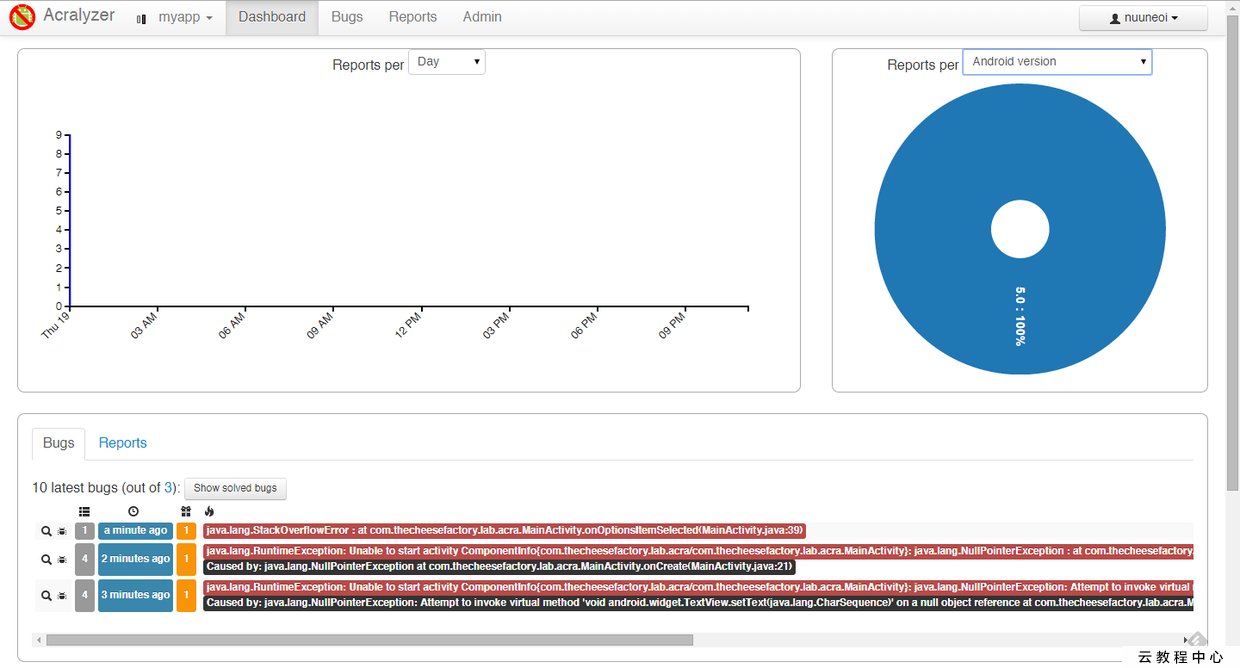Click the 'a minute ago' time badge

136,531
